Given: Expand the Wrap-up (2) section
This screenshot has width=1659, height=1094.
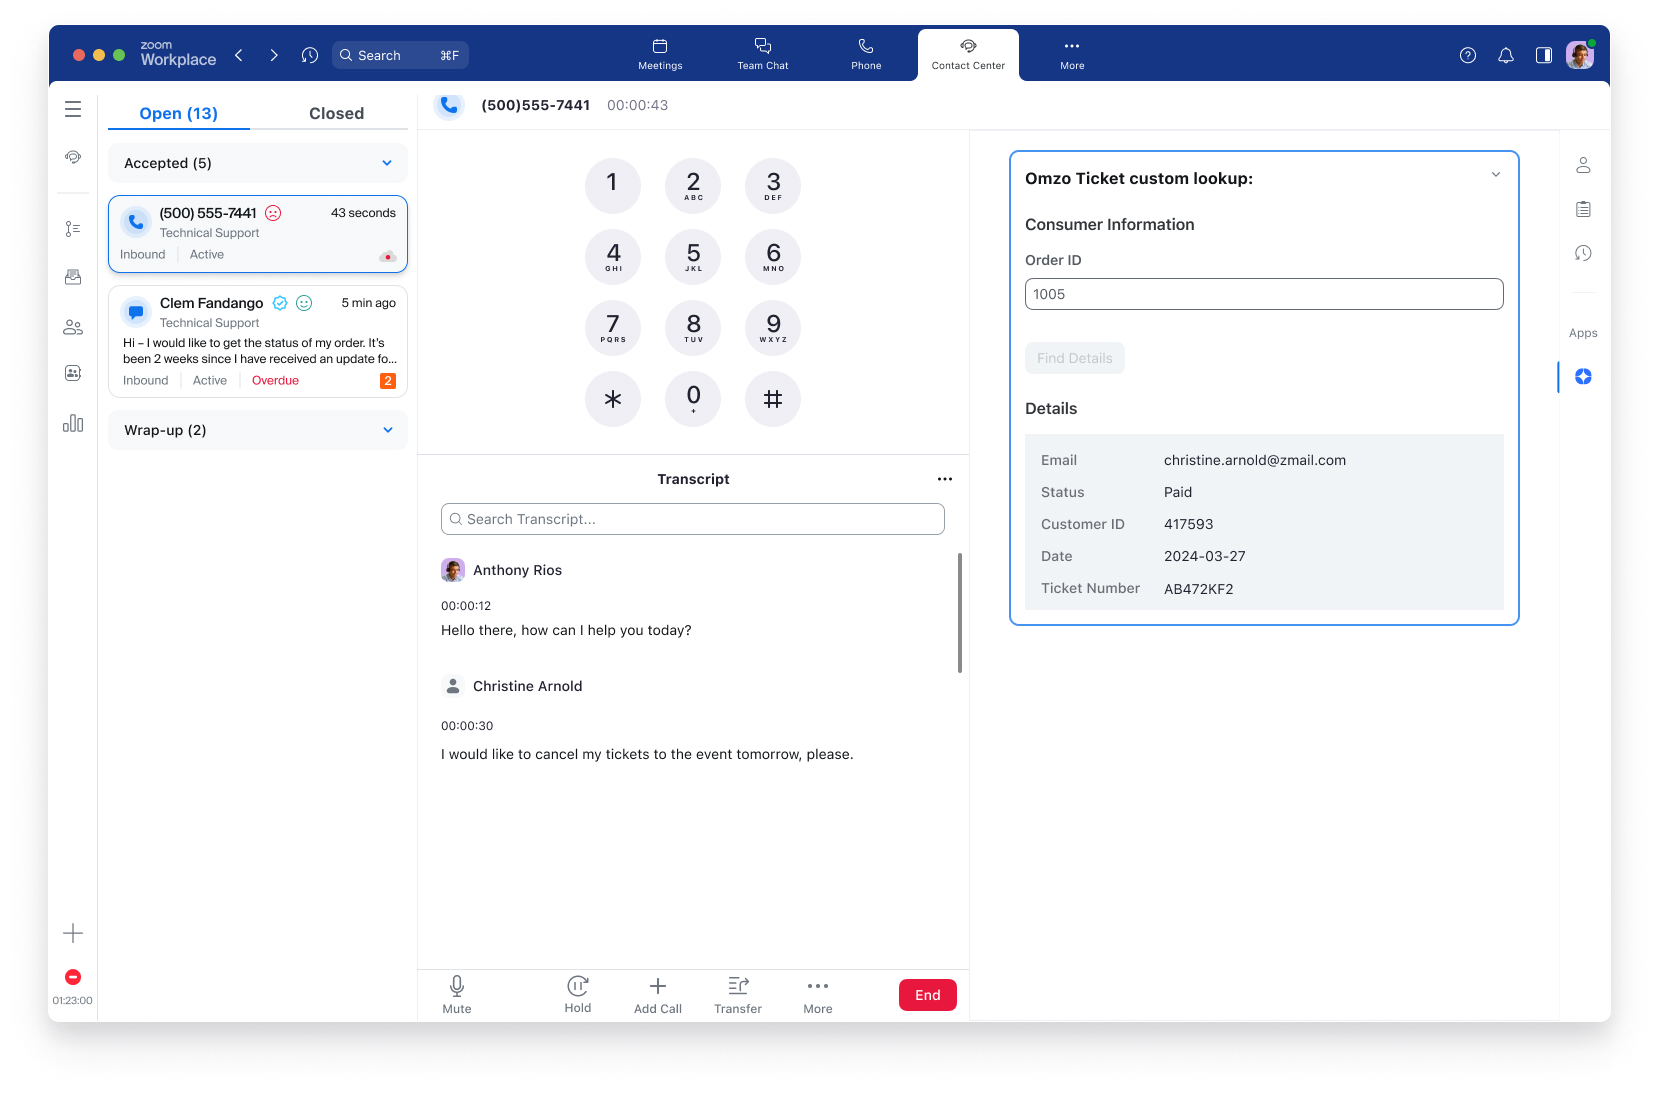Looking at the screenshot, I should click(x=387, y=430).
